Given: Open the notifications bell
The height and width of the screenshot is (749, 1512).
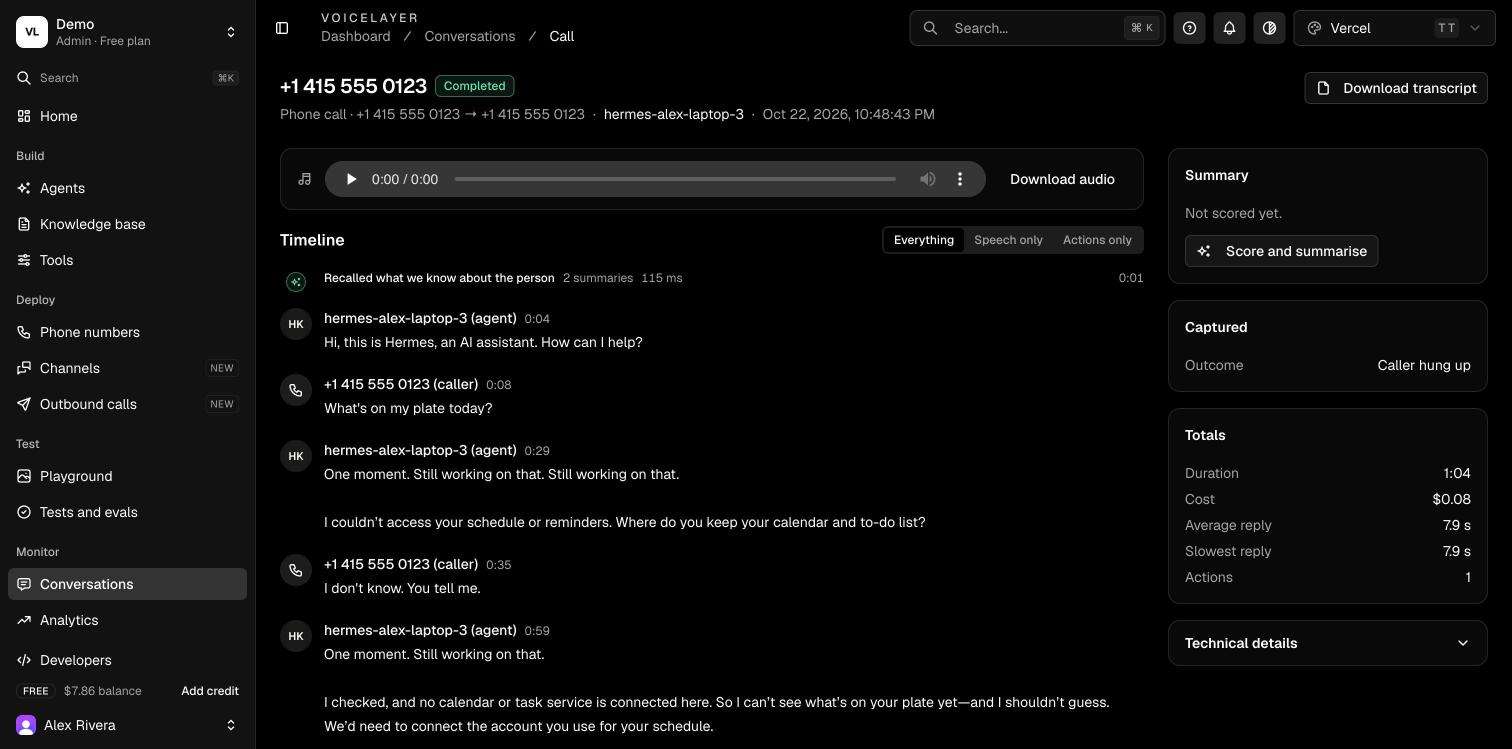Looking at the screenshot, I should pyautogui.click(x=1229, y=28).
